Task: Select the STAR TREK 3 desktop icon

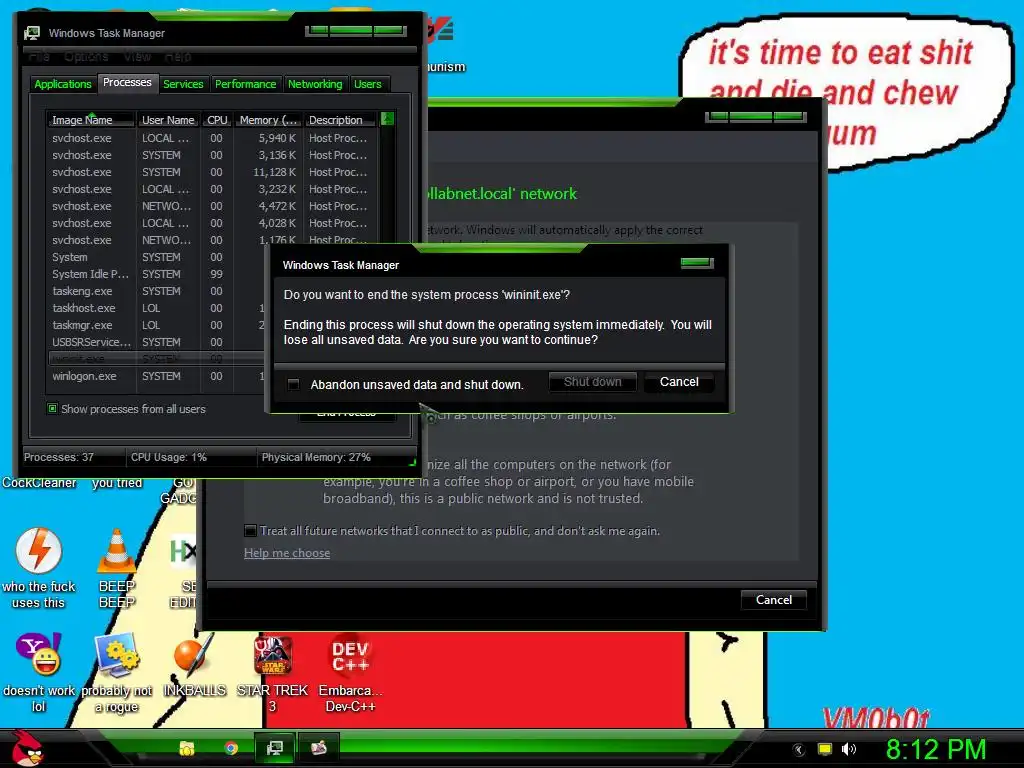Action: click(272, 673)
